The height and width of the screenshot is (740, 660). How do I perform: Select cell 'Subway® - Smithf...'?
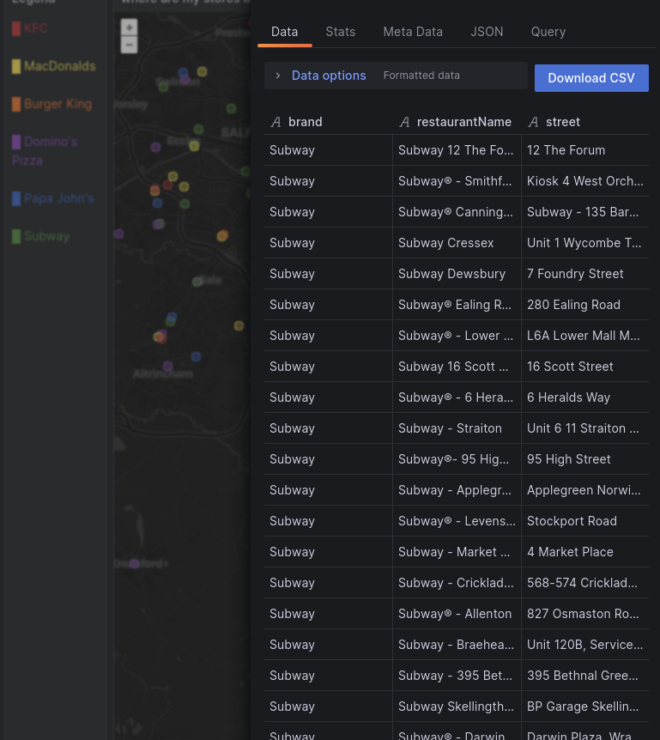click(457, 181)
